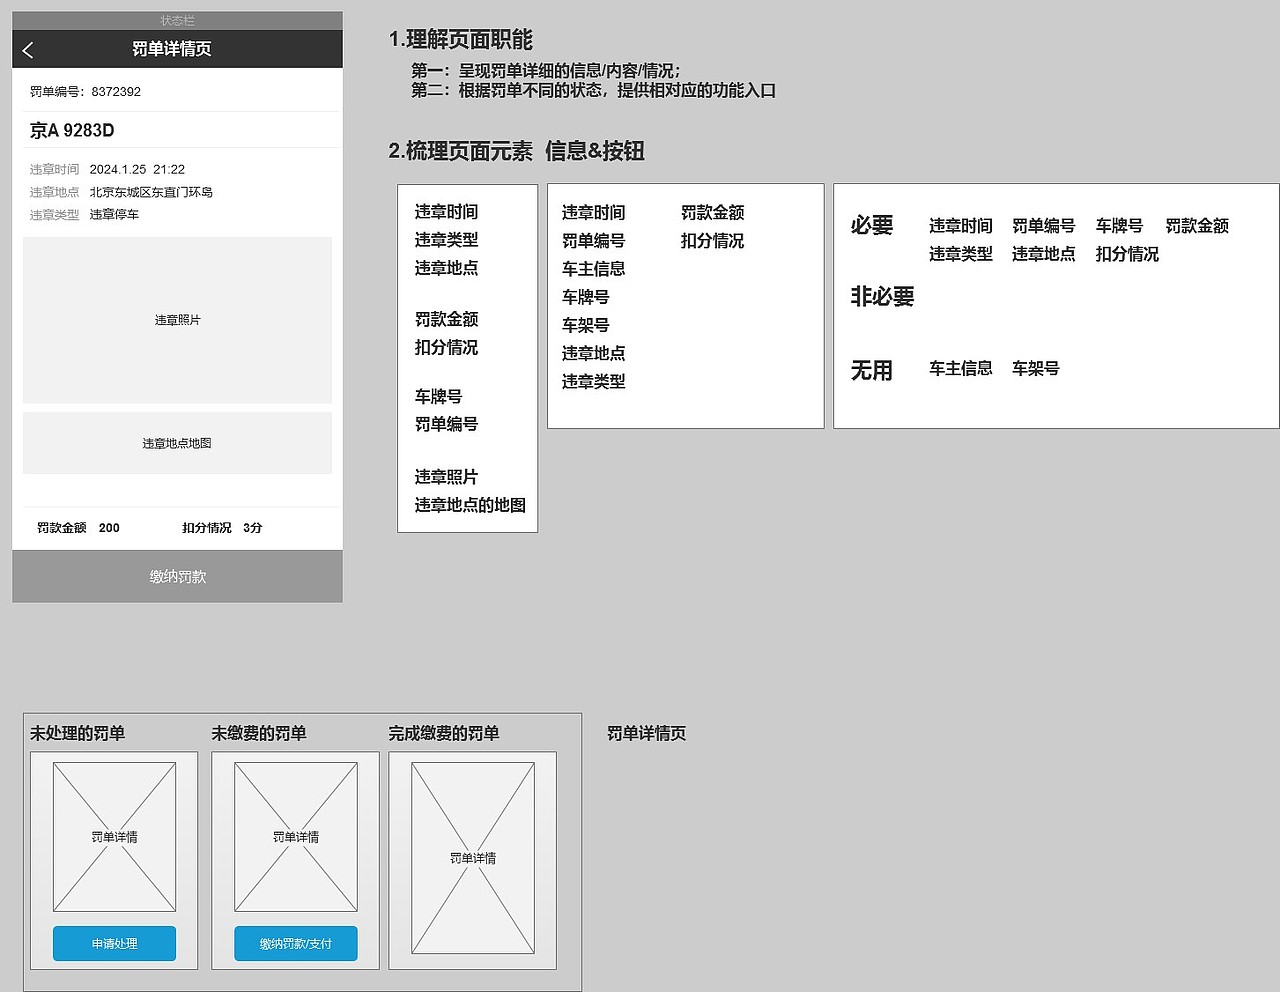The image size is (1280, 992).
Task: Click the 罚单详情页 label beside the state frames
Action: (x=646, y=733)
